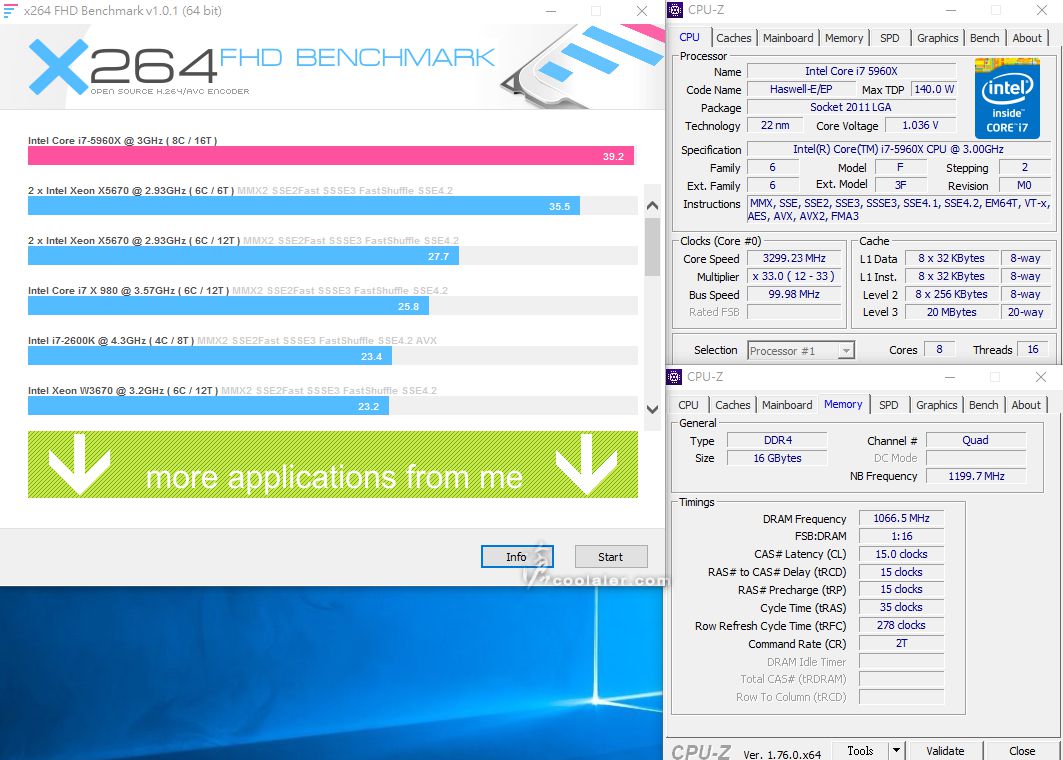Click the Core Speed value 3299.23 MHz

(x=794, y=258)
